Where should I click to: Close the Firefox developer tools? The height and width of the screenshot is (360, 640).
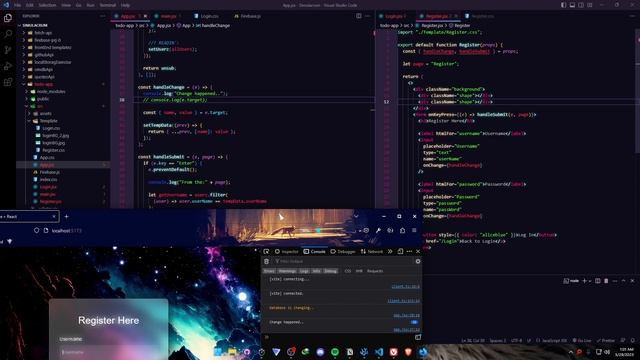418,251
